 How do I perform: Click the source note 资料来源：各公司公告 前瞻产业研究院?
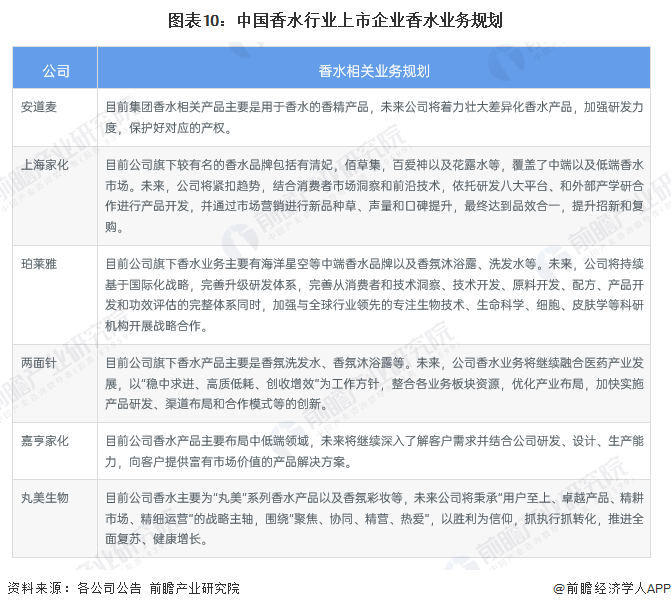(124, 588)
